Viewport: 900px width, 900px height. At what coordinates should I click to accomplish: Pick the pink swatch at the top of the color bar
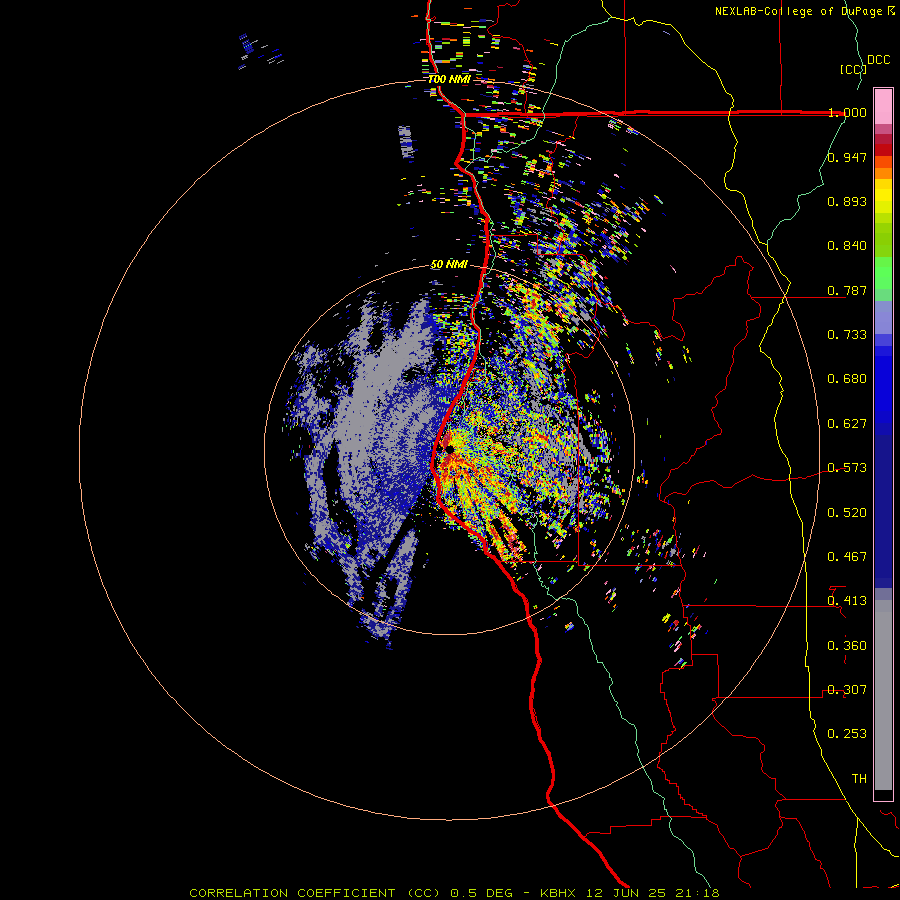point(883,107)
